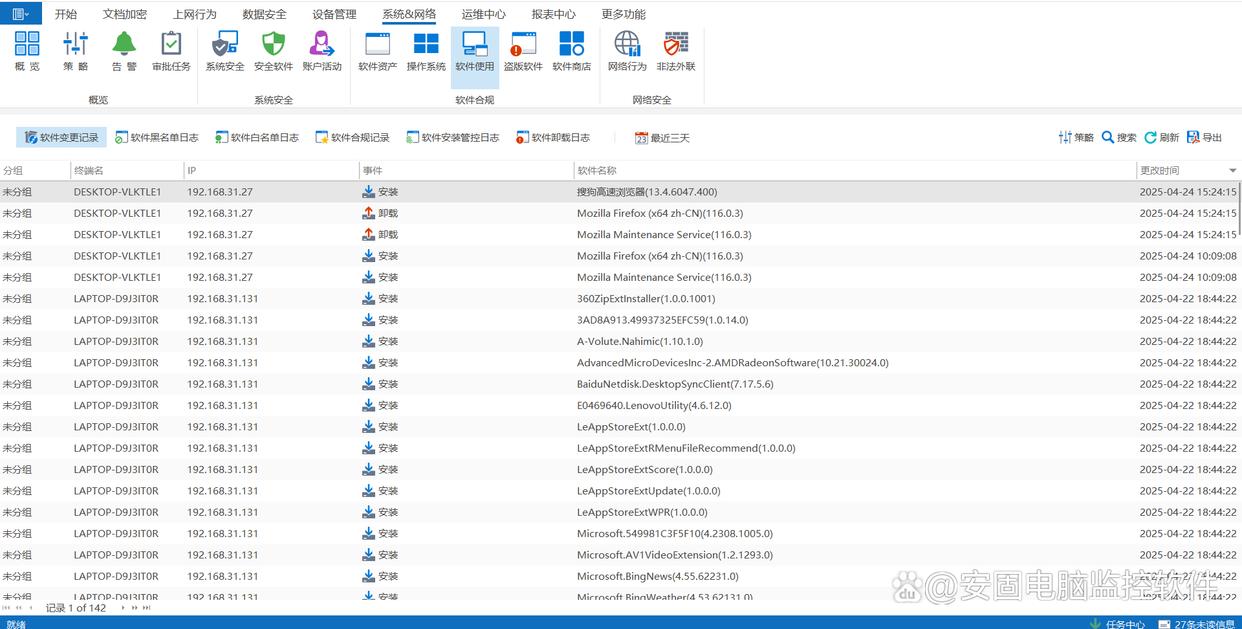The height and width of the screenshot is (629, 1242).
Task: Open the 网络行为 globe icon
Action: (627, 51)
